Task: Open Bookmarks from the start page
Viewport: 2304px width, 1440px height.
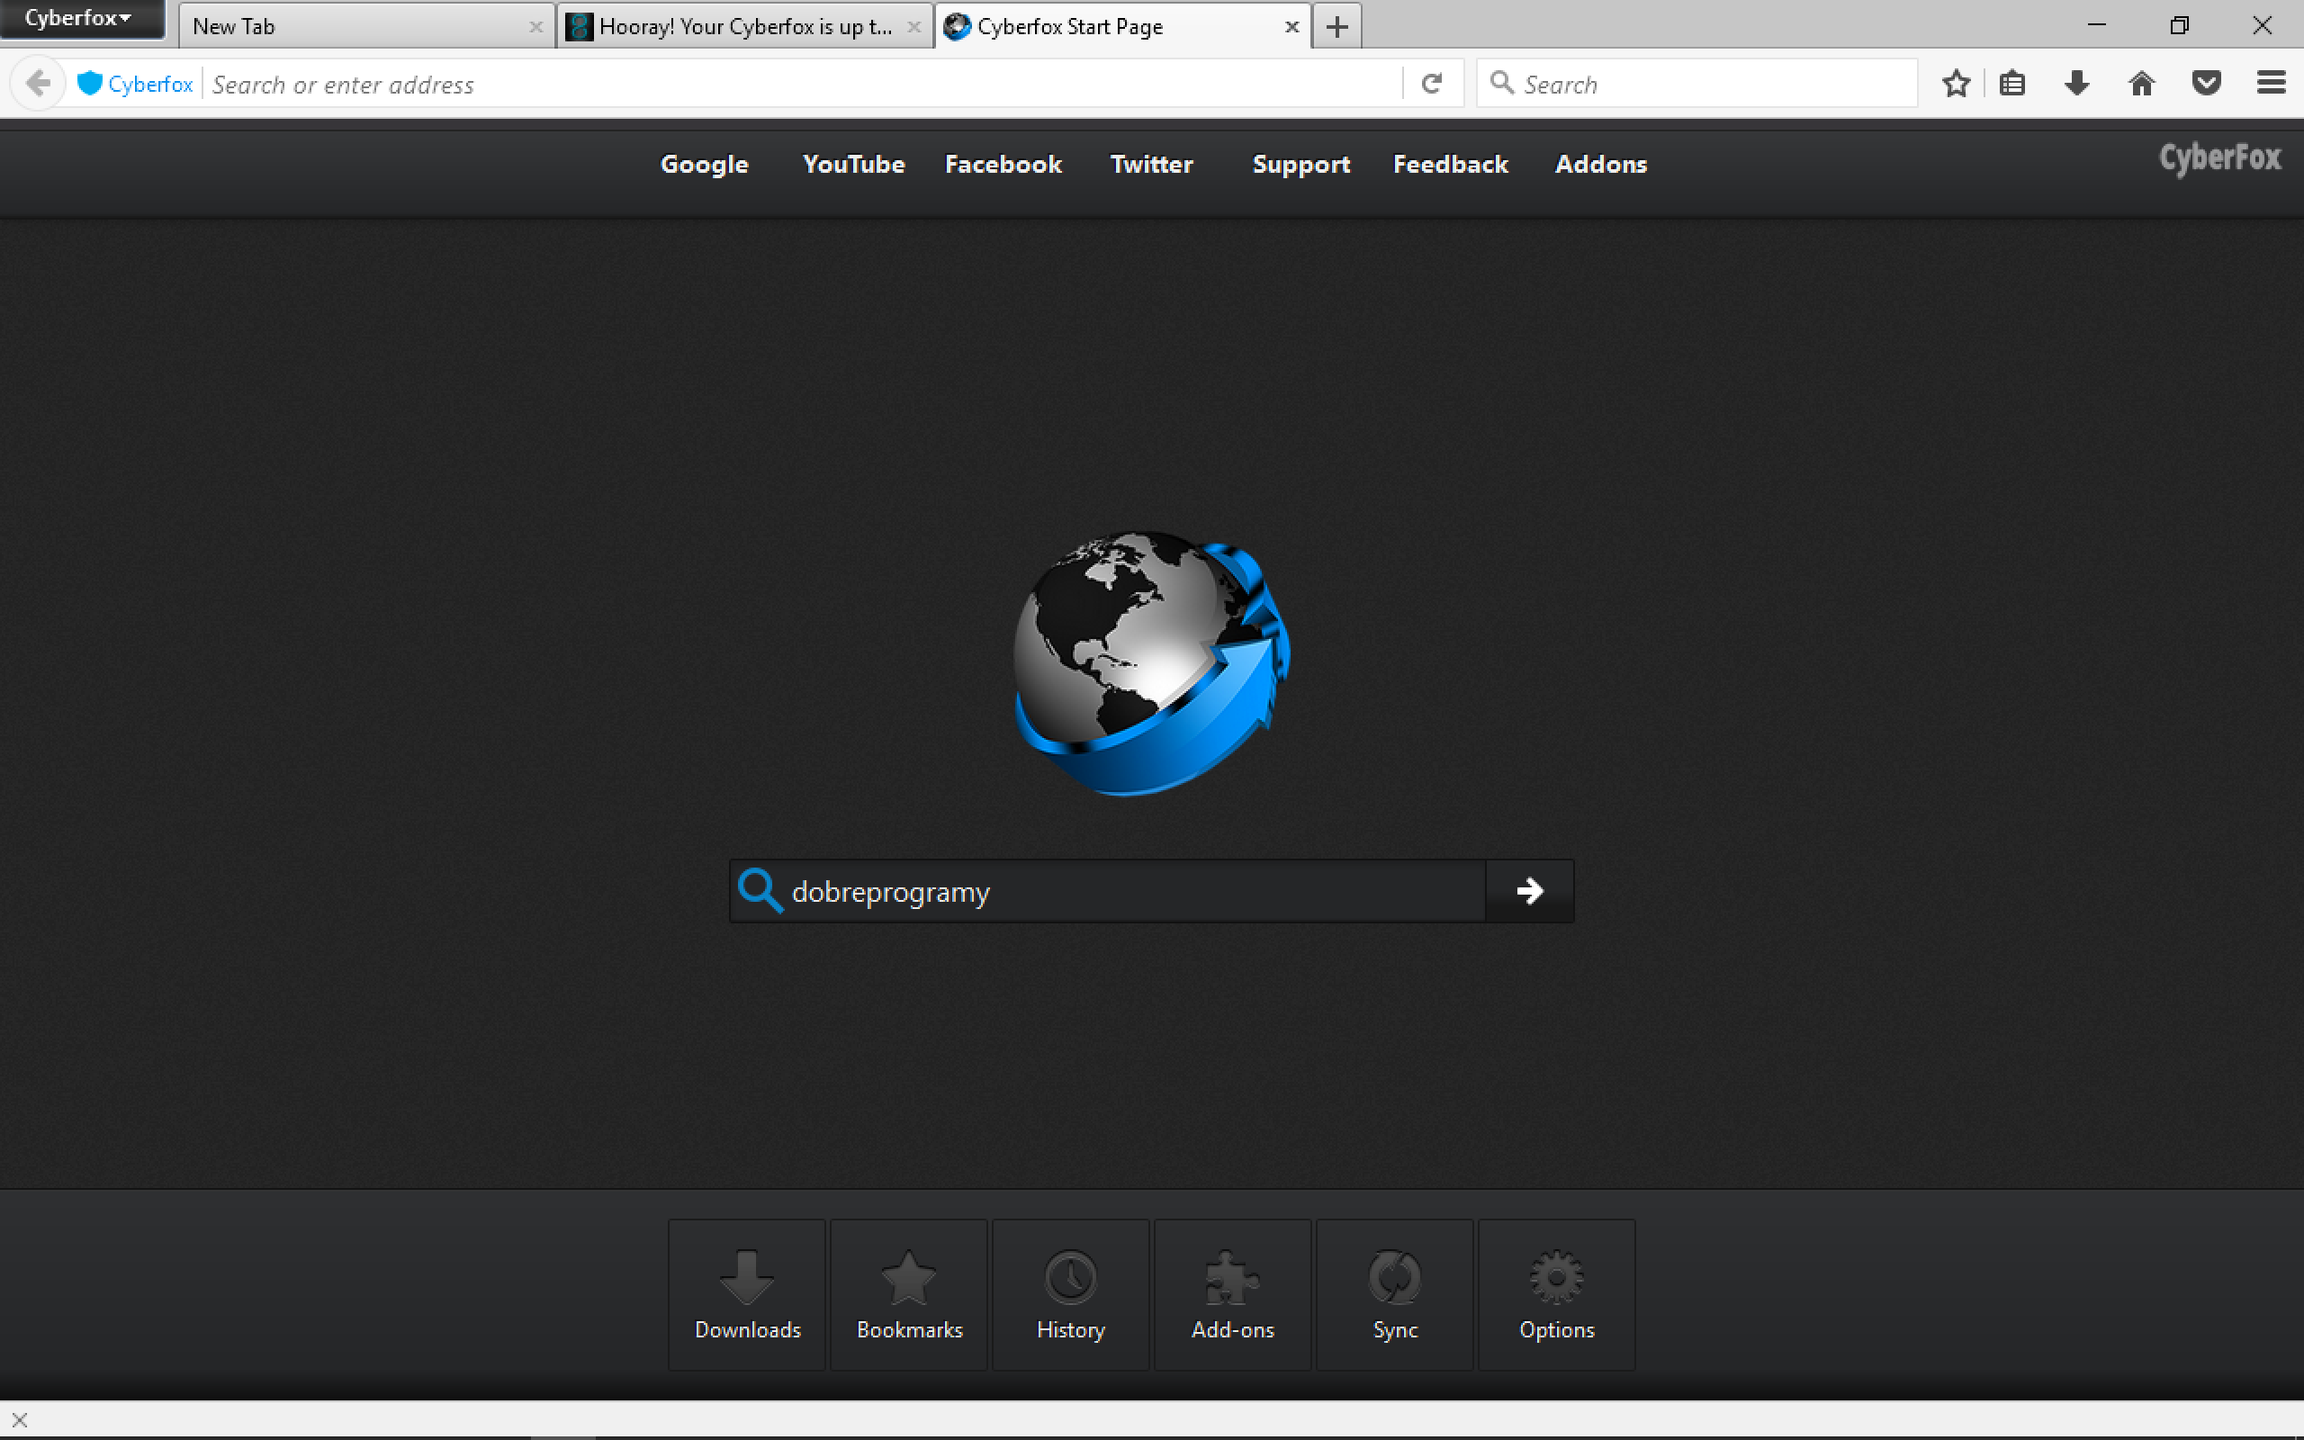Action: coord(909,1295)
